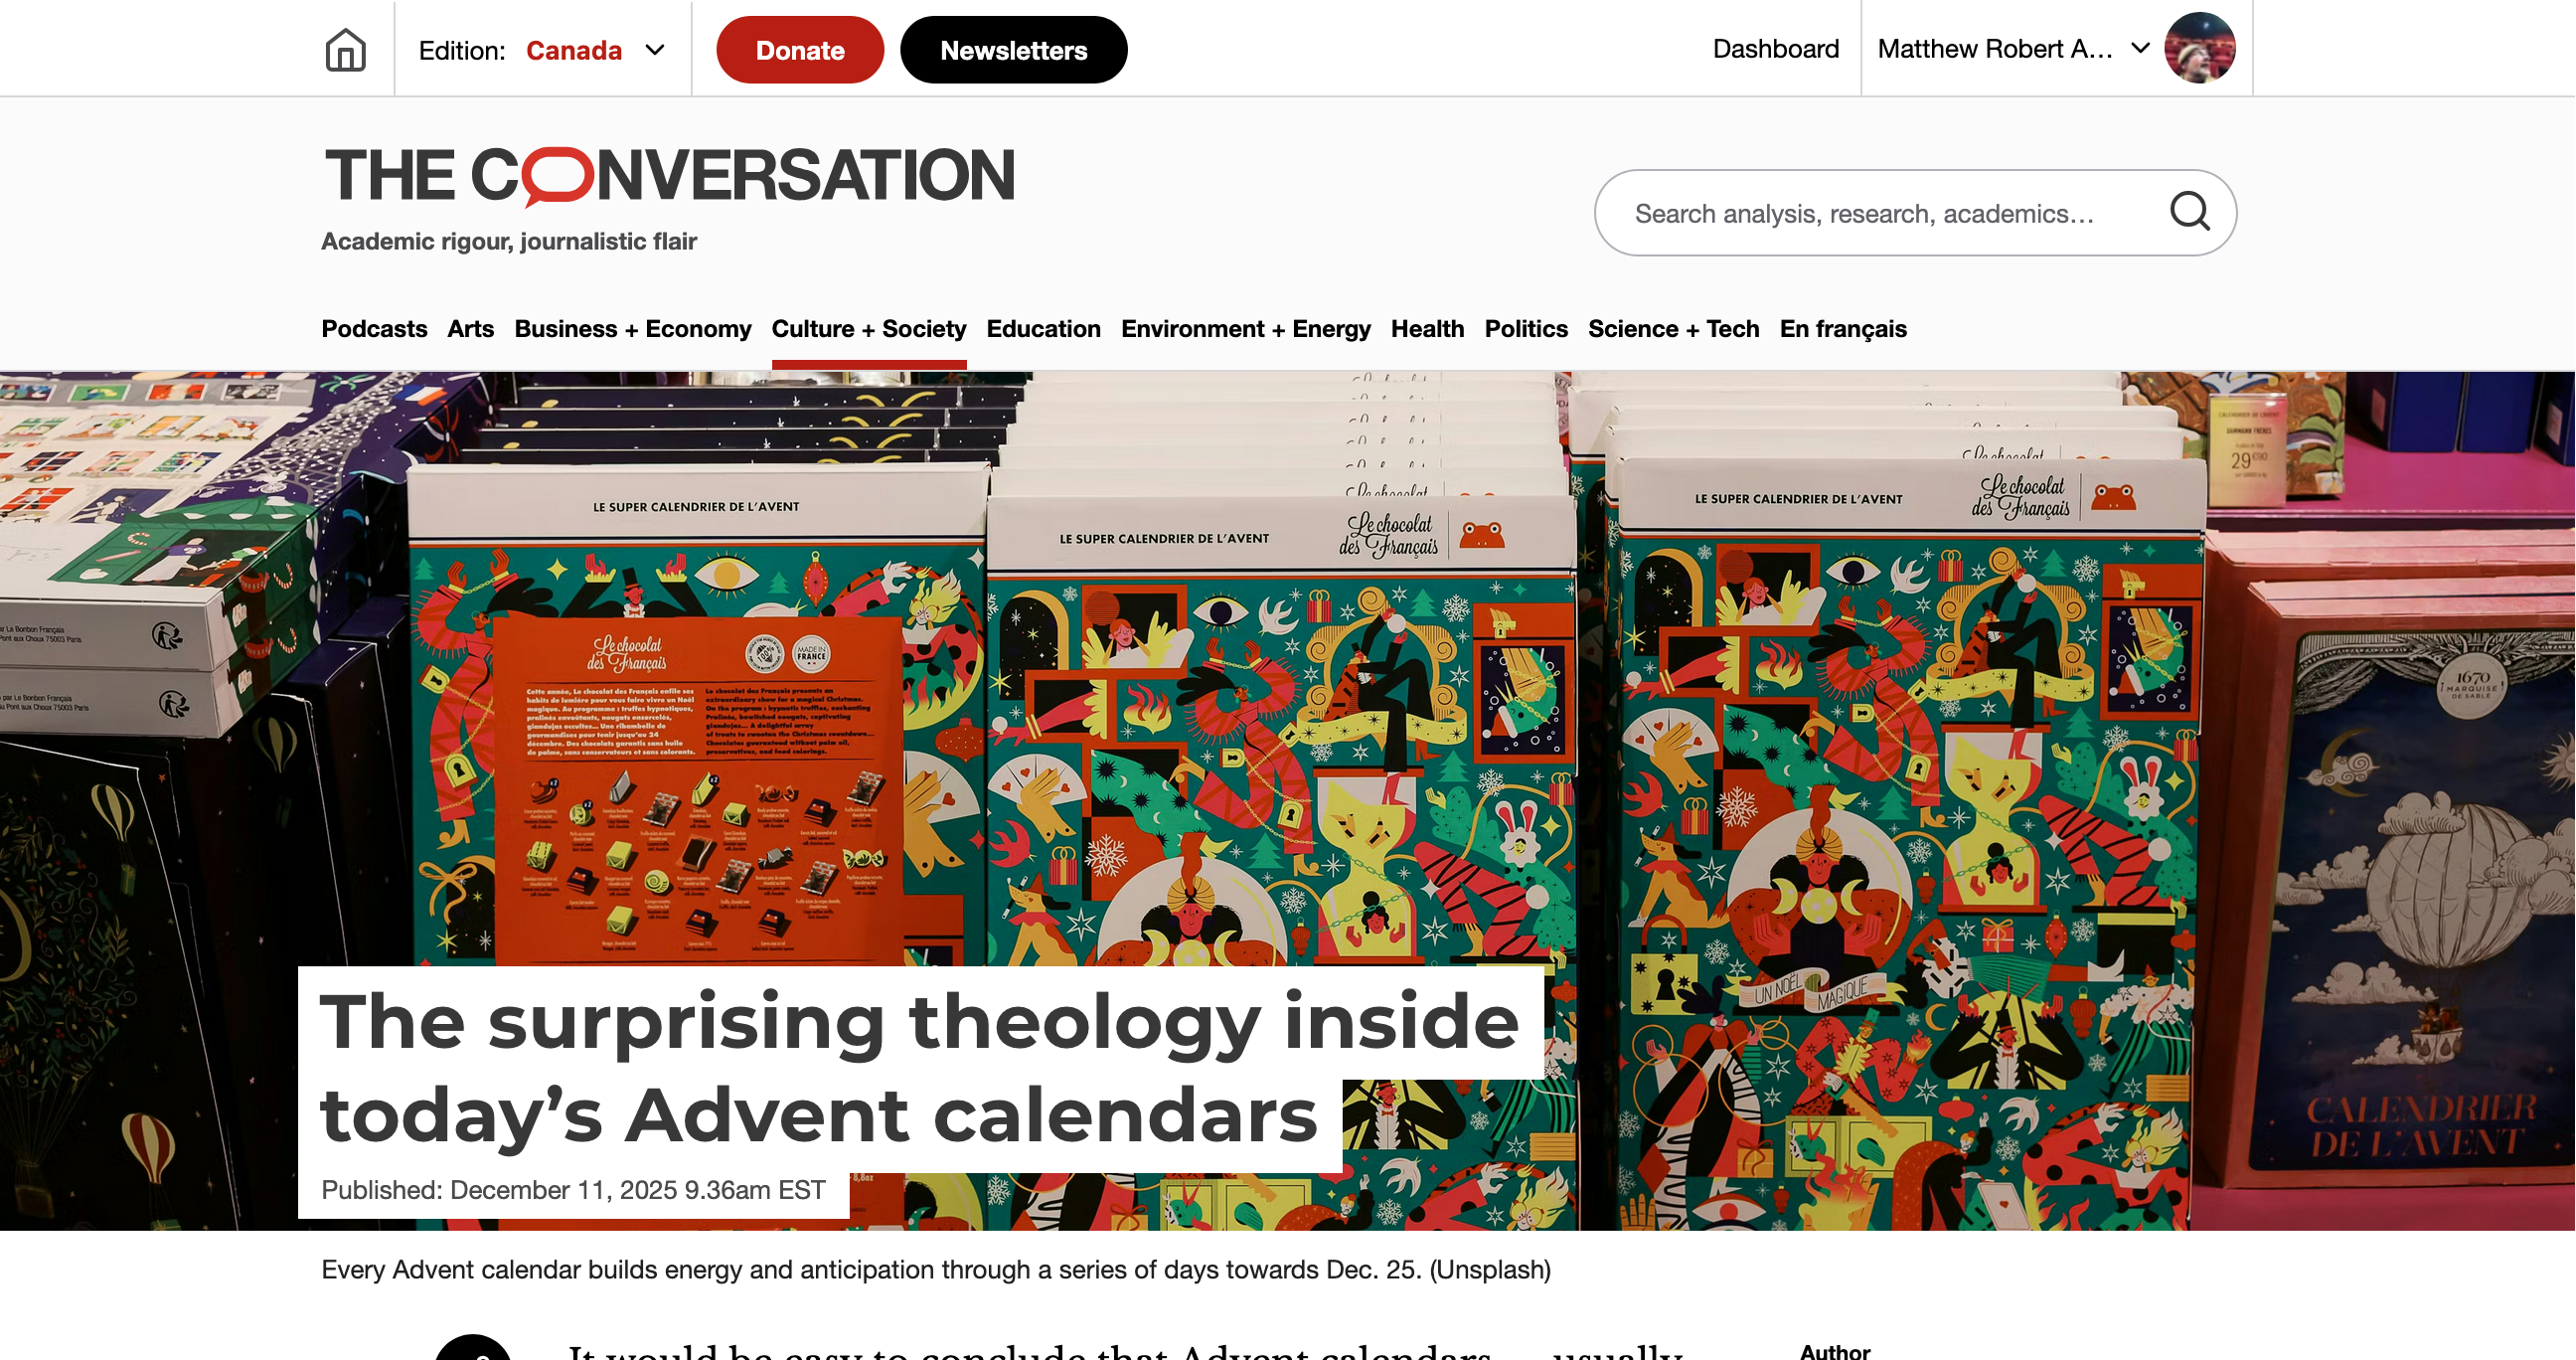The image size is (2576, 1360).
Task: Click The Conversation logo
Action: [669, 176]
